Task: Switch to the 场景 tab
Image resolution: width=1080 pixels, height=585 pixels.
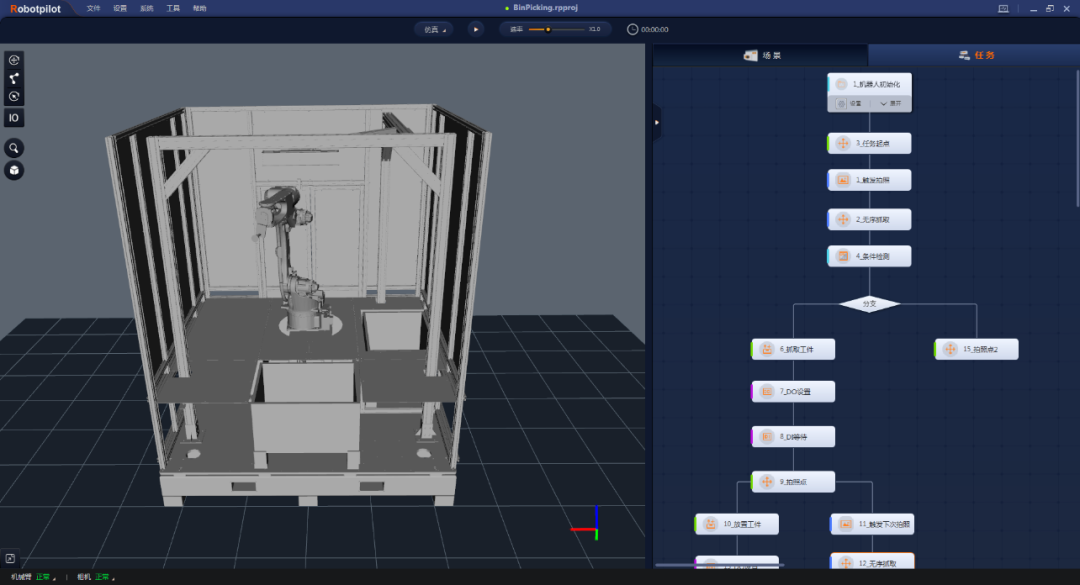Action: pos(761,55)
